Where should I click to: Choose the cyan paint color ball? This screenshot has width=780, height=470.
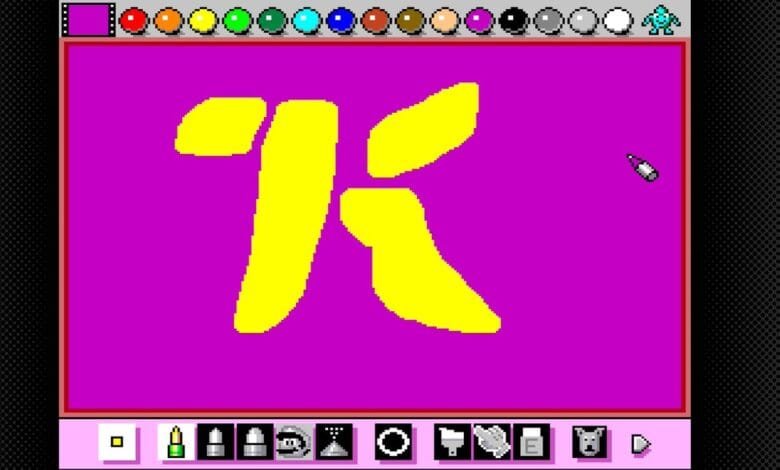click(306, 20)
